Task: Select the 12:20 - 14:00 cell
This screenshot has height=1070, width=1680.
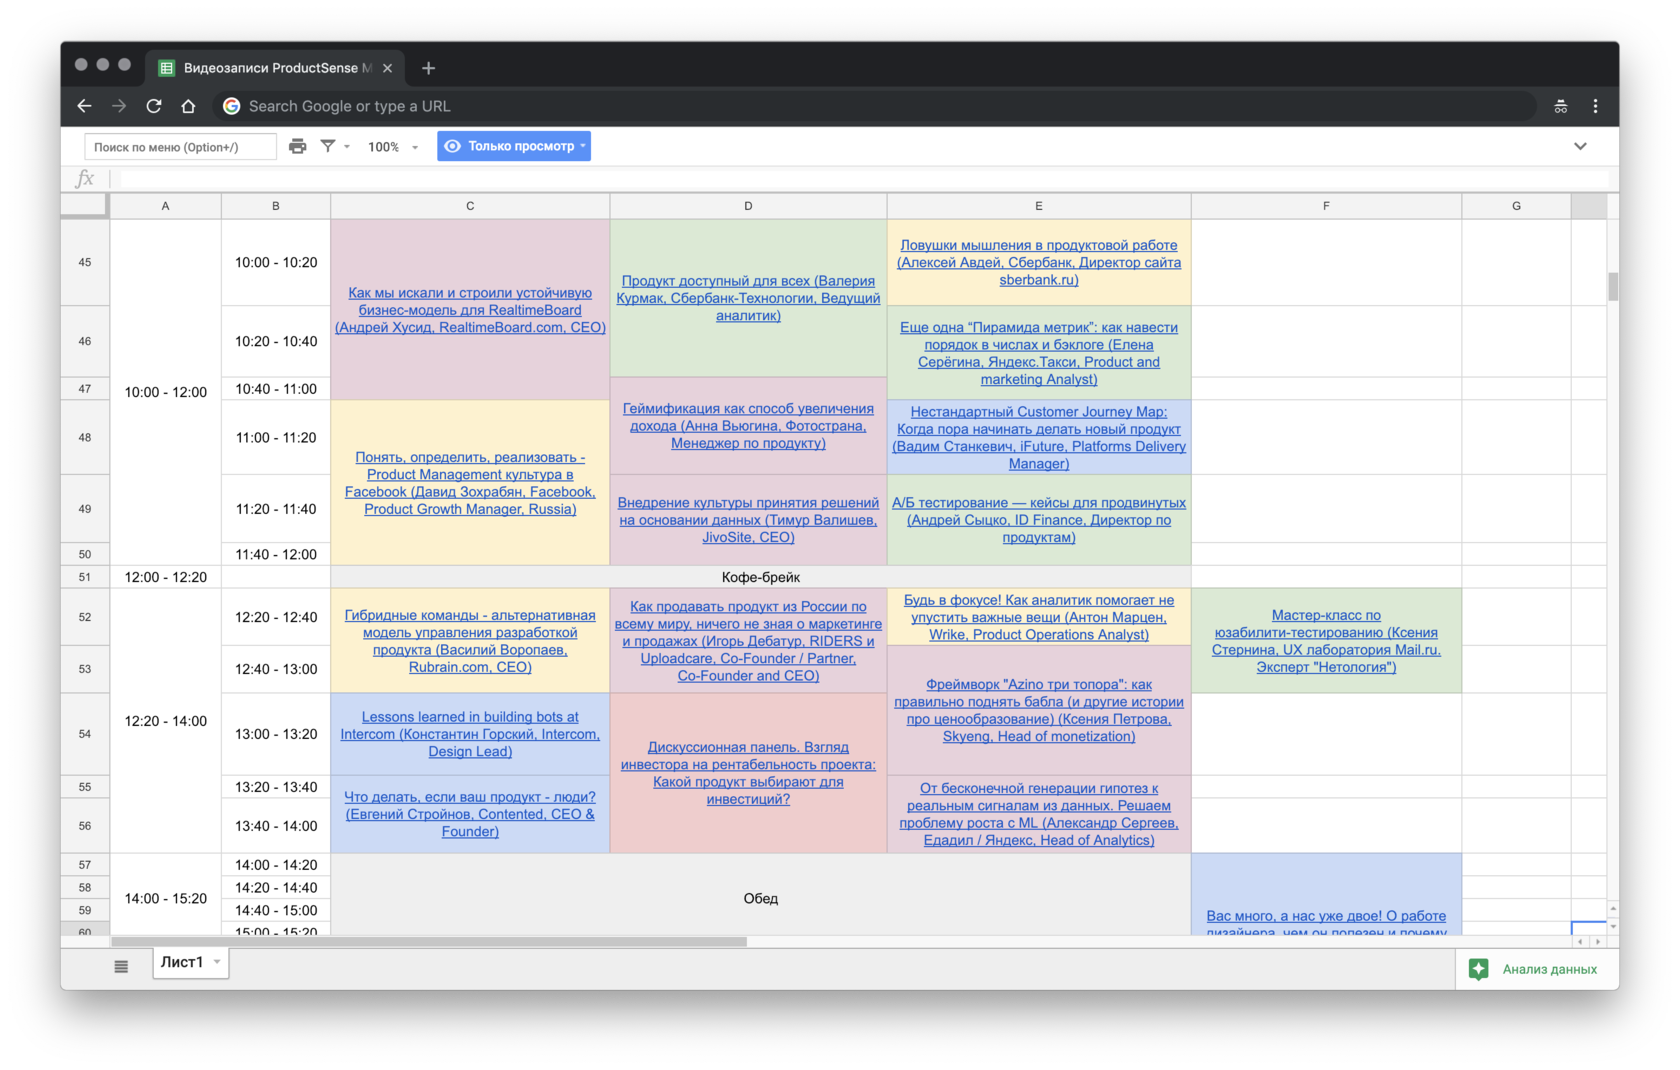Action: click(165, 721)
